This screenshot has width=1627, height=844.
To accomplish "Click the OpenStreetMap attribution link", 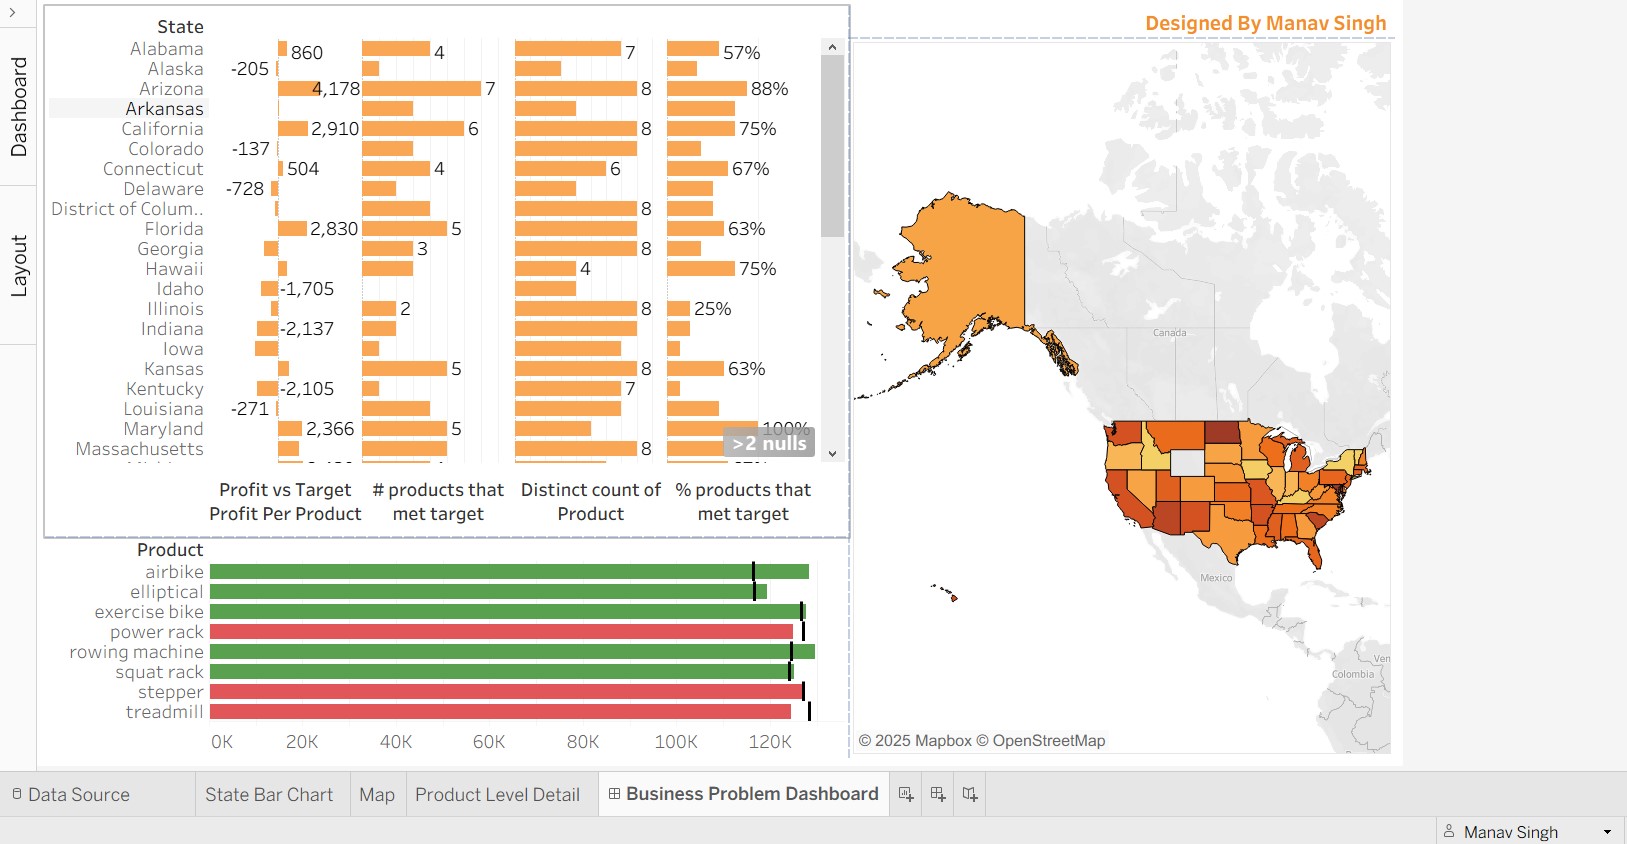I will coord(1048,741).
